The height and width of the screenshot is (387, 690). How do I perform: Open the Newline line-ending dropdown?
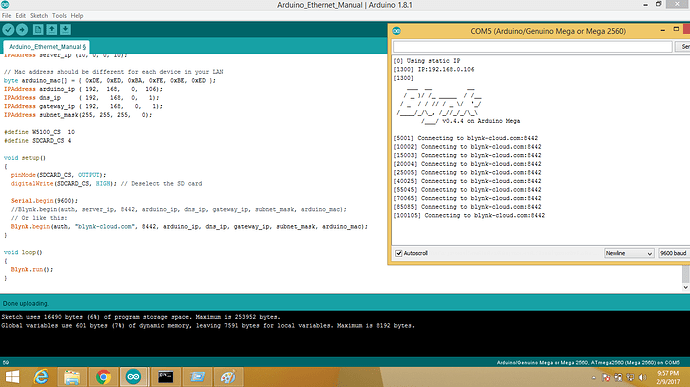point(628,253)
